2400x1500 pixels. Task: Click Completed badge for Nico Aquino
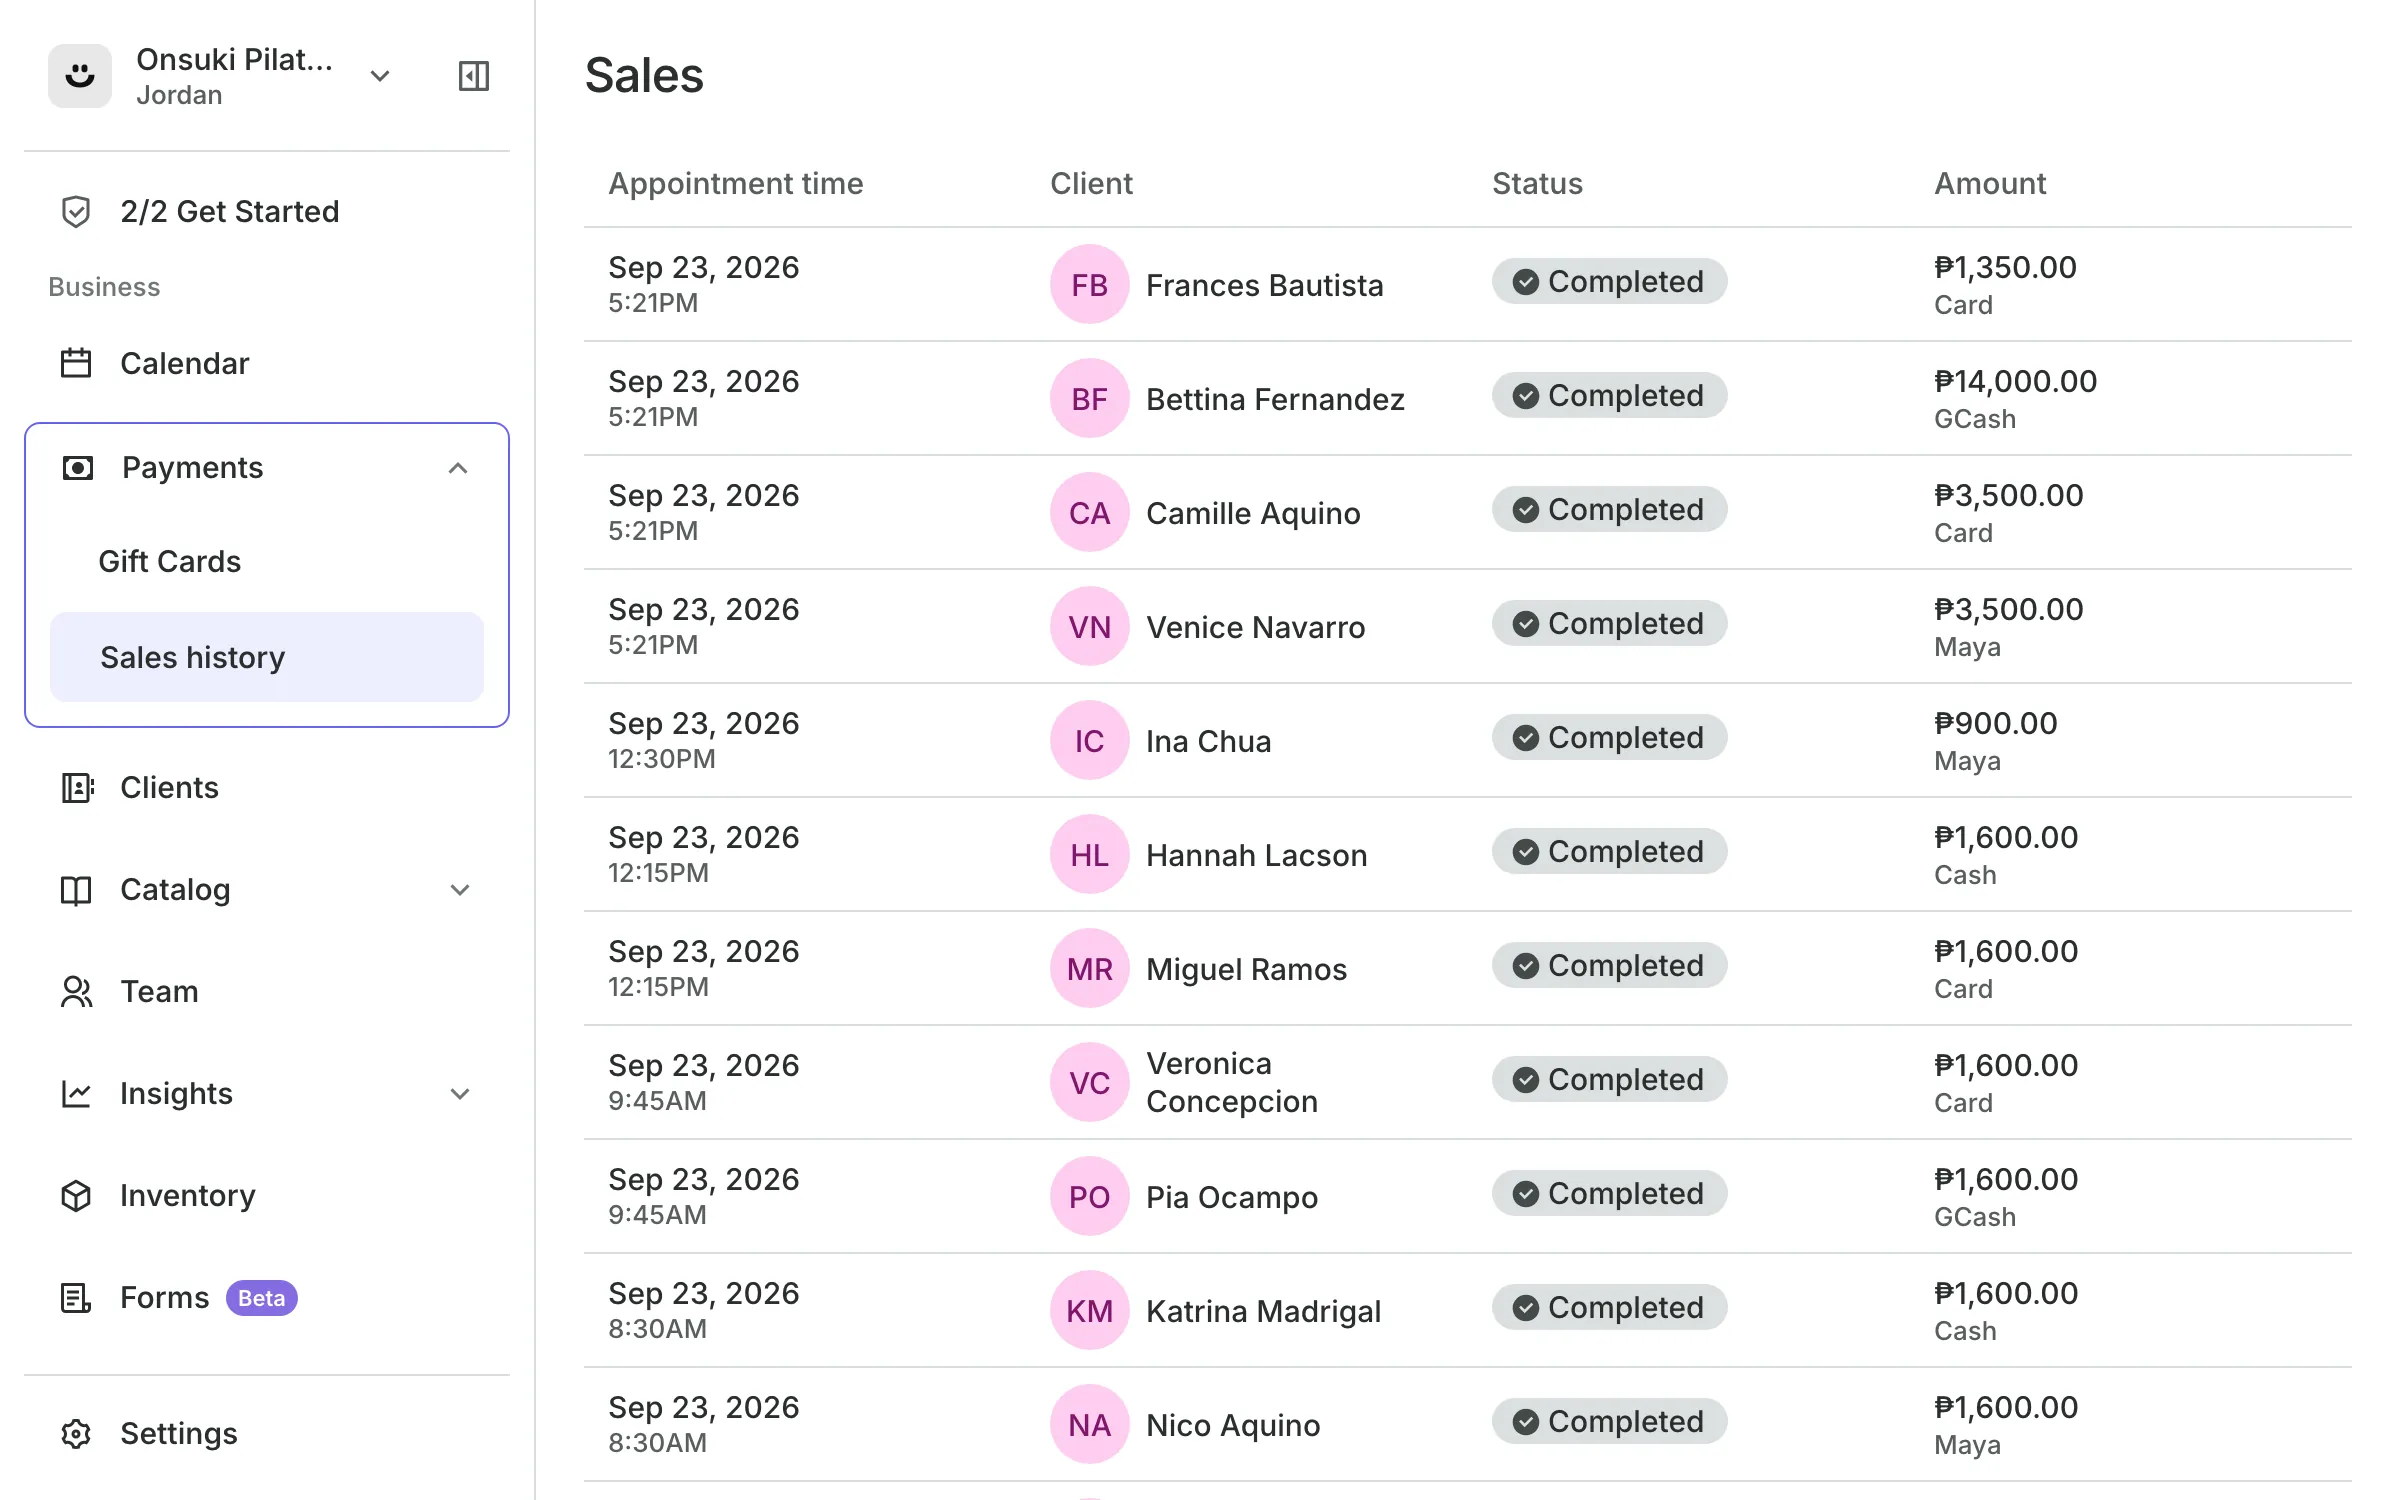tap(1609, 1422)
